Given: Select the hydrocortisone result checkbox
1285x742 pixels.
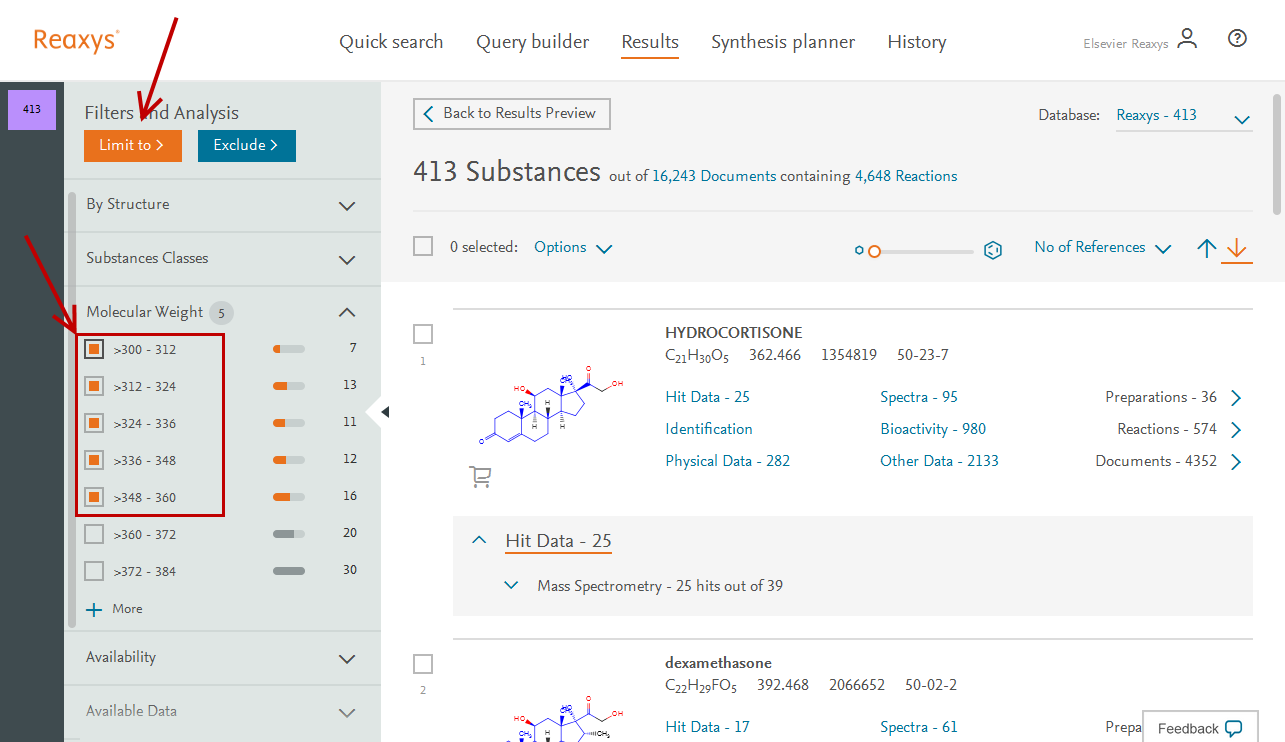Looking at the screenshot, I should click(423, 334).
